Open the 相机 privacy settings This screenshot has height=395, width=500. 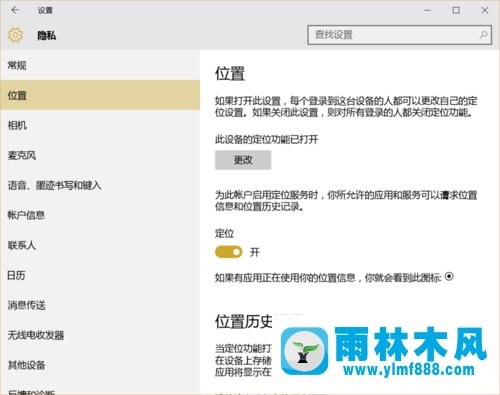click(100, 125)
